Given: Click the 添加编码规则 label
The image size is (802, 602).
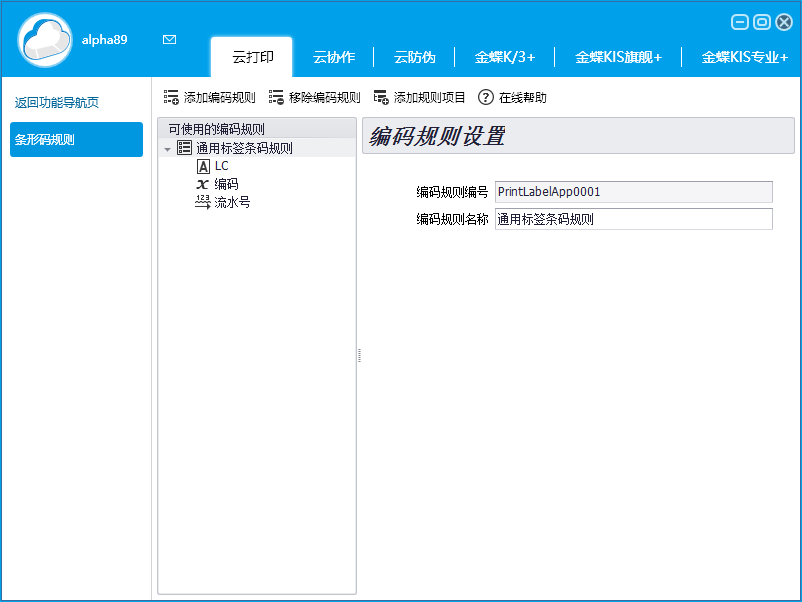Looking at the screenshot, I should point(219,97).
